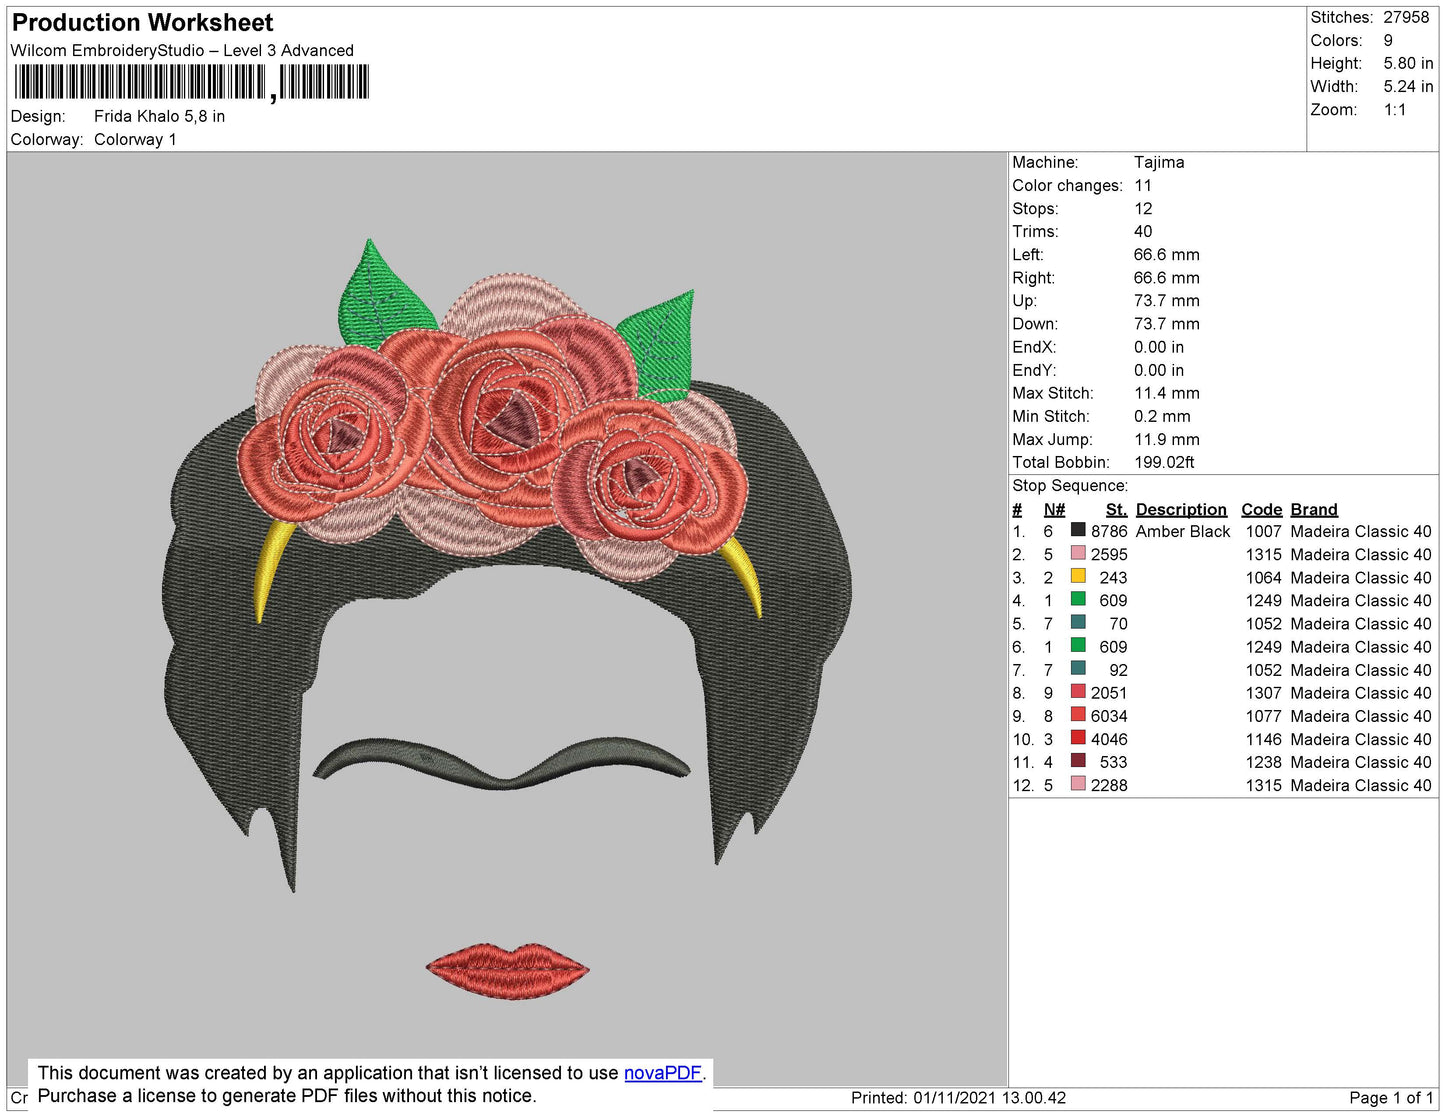1445x1117 pixels.
Task: Click the Brand column header
Action: [1314, 510]
